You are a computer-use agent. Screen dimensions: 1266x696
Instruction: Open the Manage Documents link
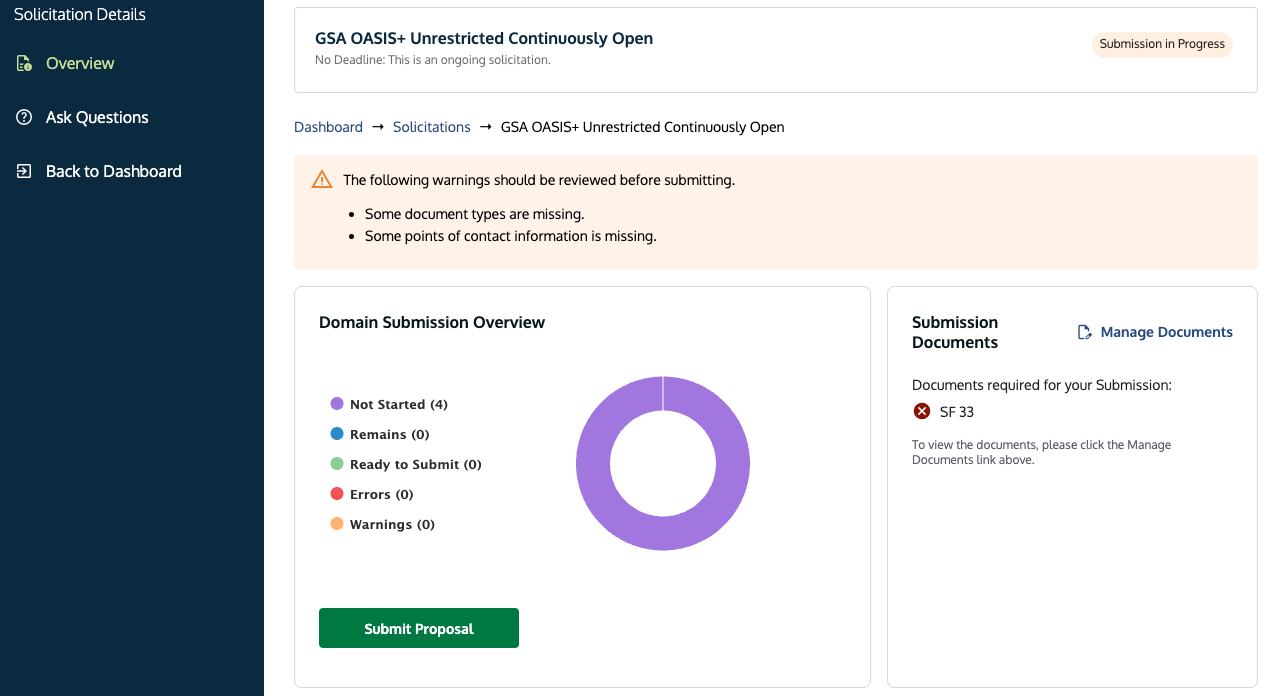click(x=1166, y=331)
